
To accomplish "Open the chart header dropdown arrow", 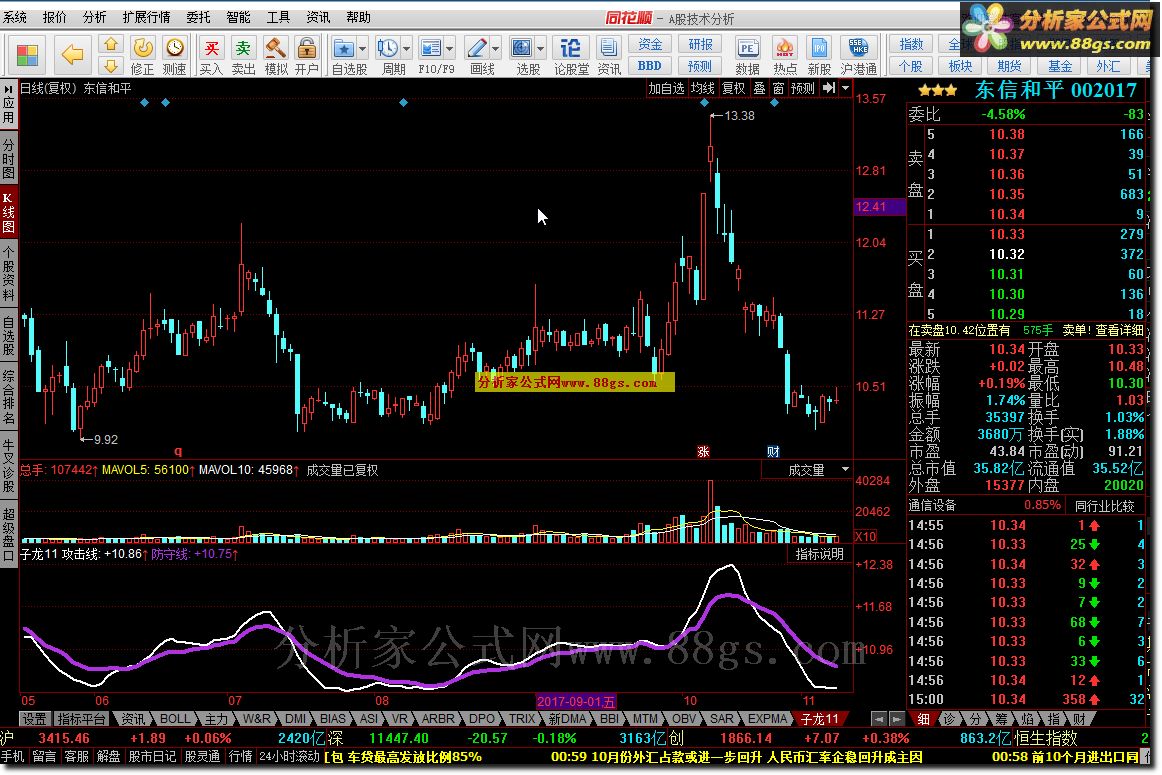I will coord(846,88).
